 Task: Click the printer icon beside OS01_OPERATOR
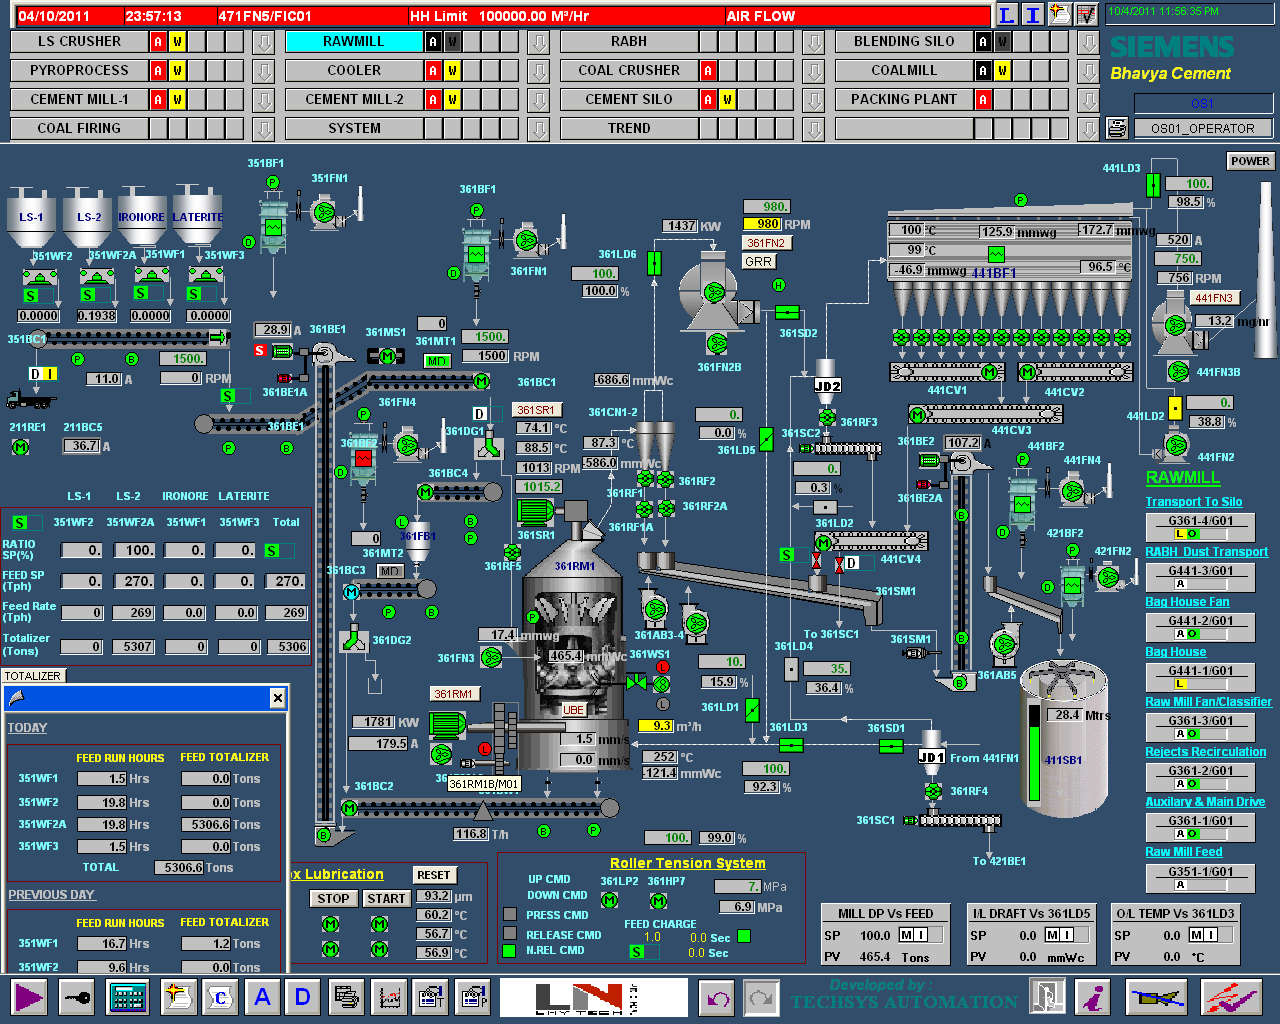(1118, 128)
